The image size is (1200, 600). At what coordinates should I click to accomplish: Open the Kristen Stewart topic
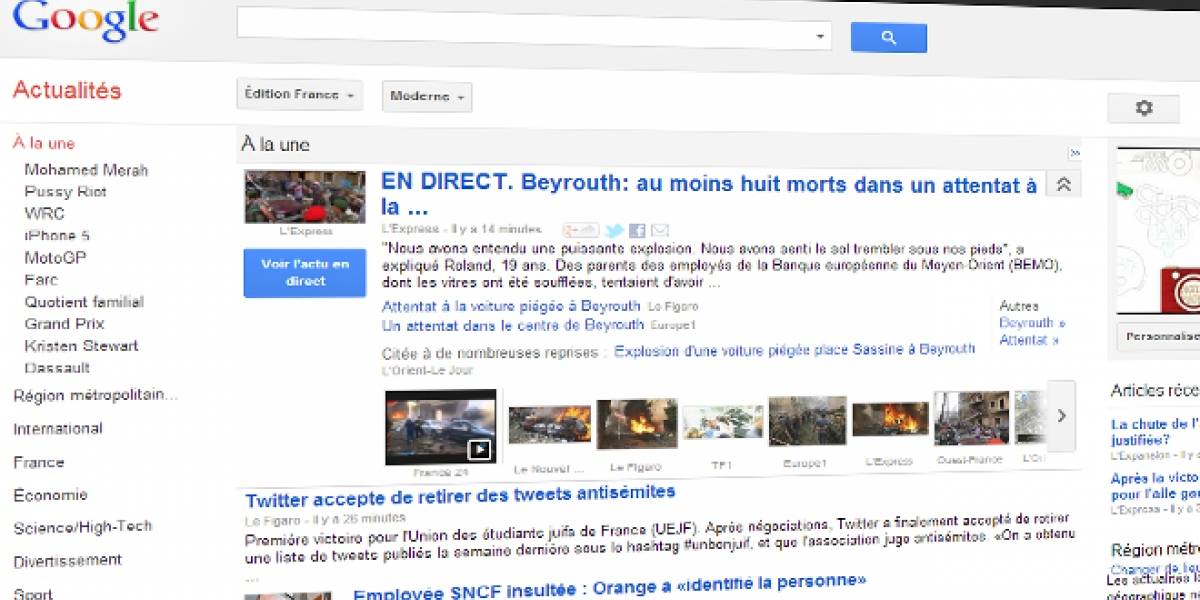click(82, 346)
